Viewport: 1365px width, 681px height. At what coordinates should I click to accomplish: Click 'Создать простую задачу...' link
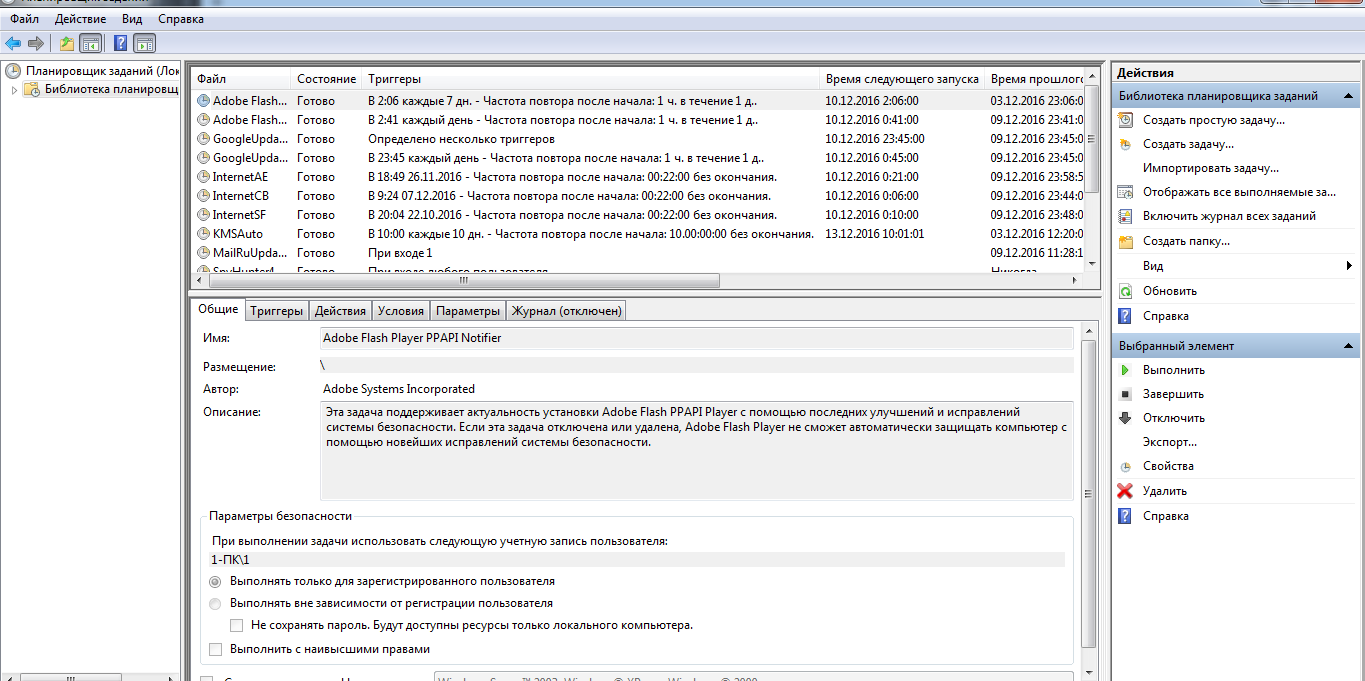1213,120
